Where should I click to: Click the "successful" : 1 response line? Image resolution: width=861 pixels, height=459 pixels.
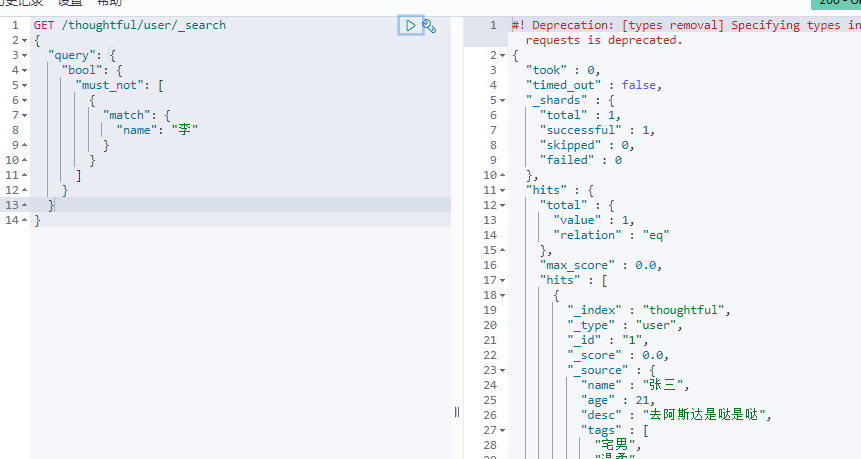click(597, 130)
